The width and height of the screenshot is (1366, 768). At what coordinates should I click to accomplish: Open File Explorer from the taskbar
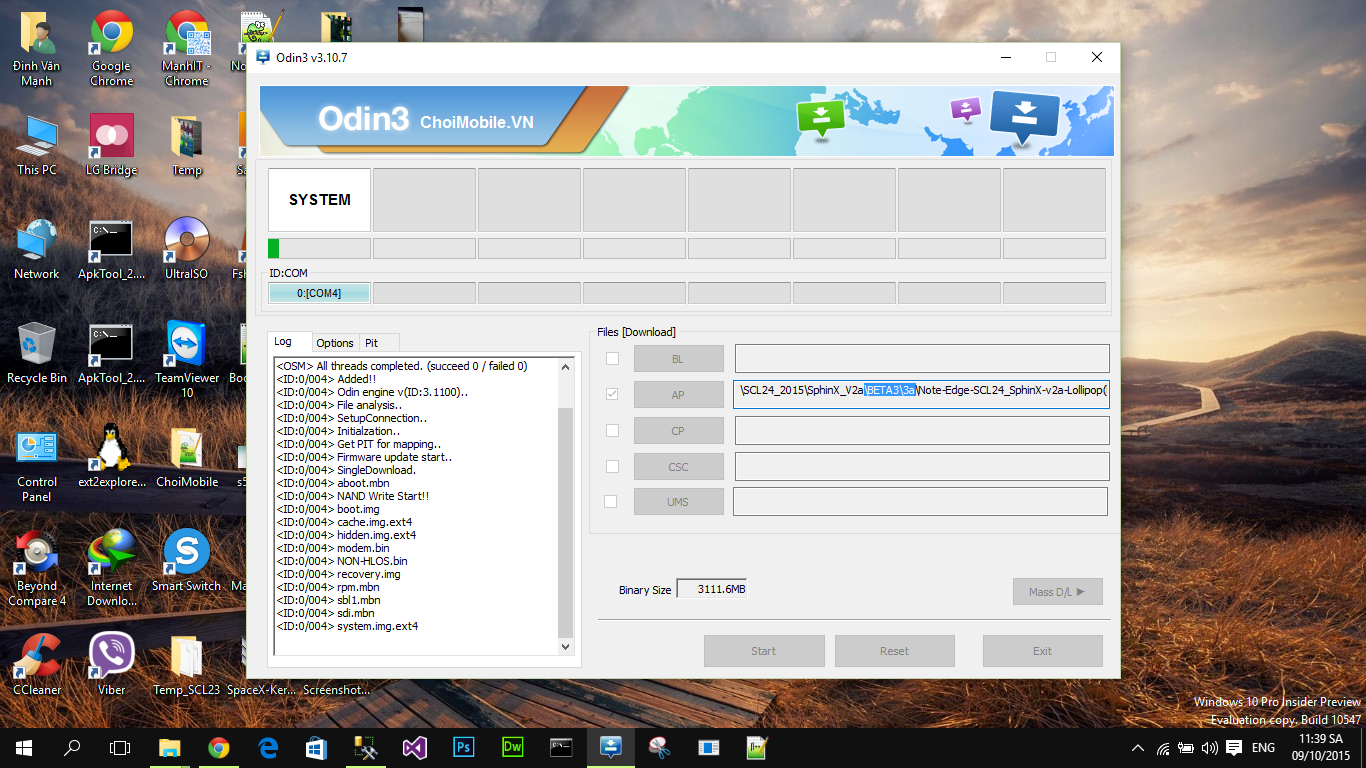tap(169, 747)
